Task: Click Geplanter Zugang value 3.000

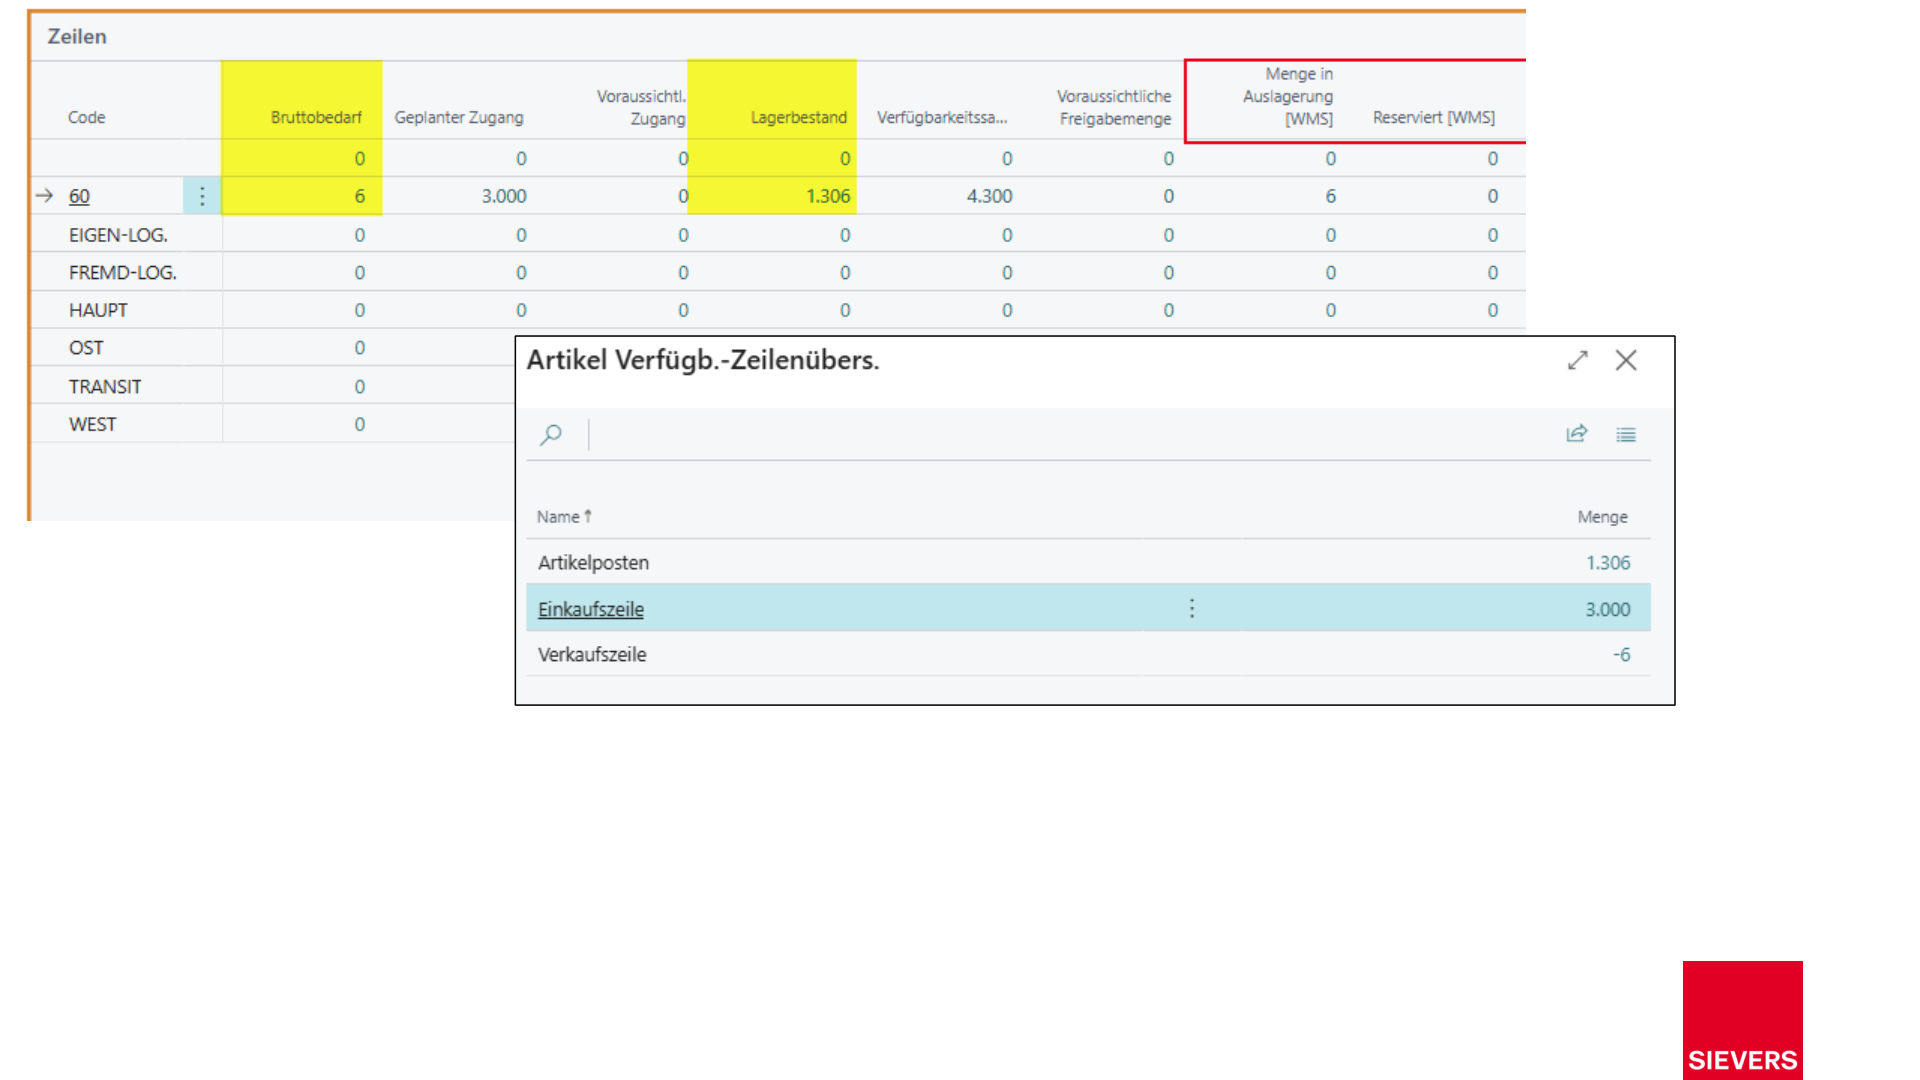Action: 504,196
